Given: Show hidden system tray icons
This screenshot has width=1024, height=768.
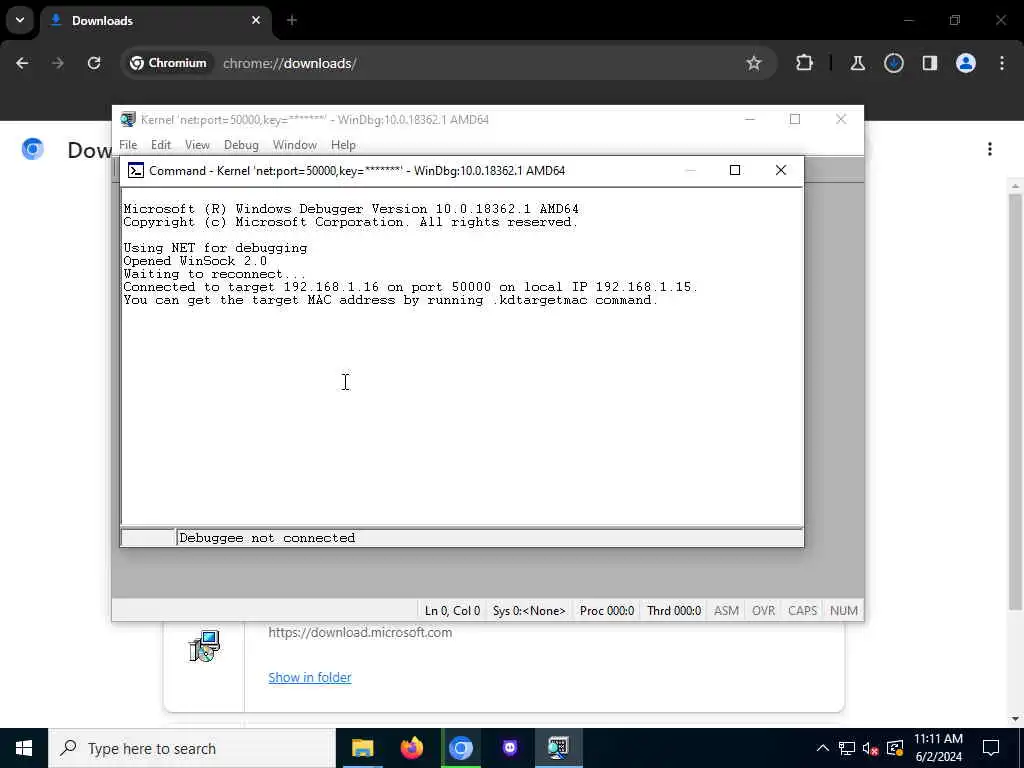Looking at the screenshot, I should point(823,748).
